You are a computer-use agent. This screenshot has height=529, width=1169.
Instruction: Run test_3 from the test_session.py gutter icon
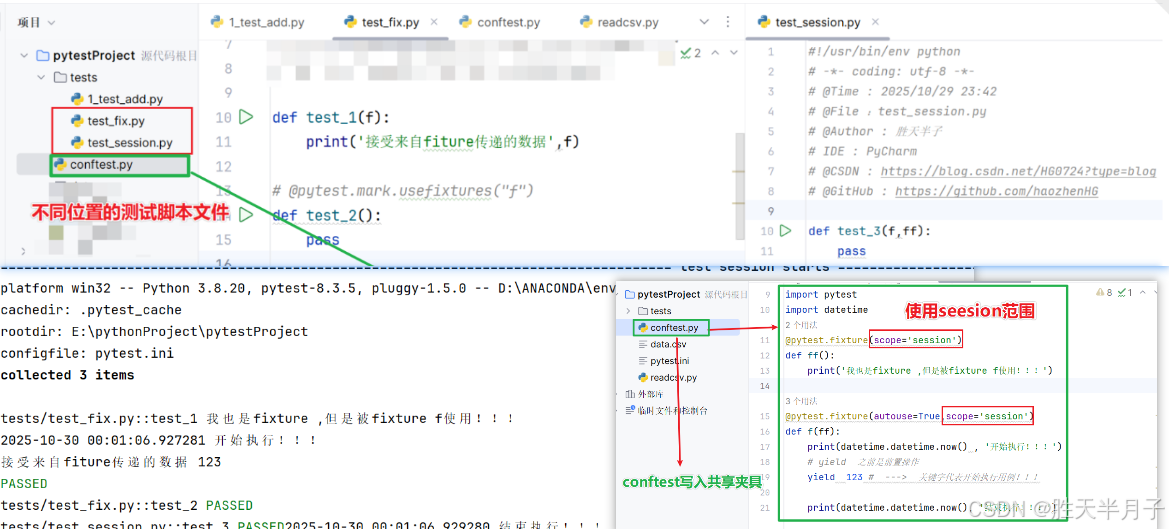click(x=785, y=231)
